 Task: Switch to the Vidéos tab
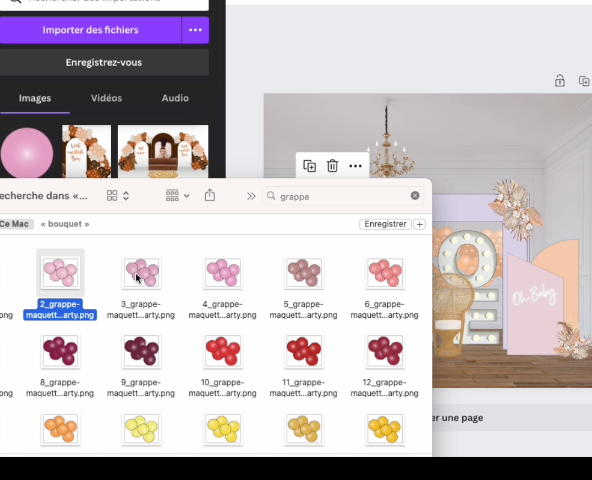pyautogui.click(x=106, y=98)
